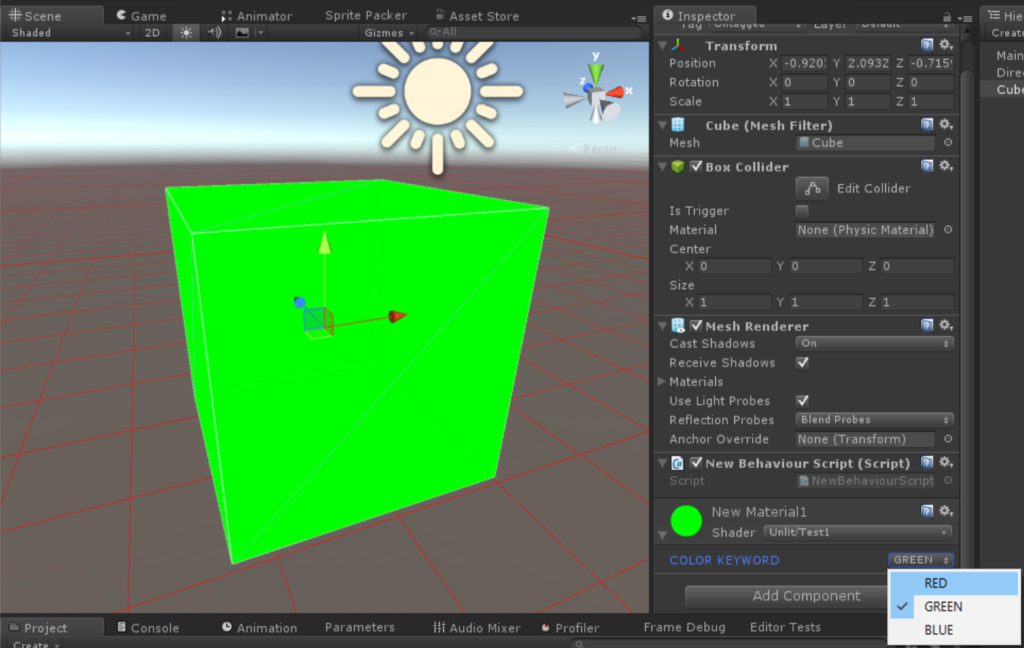The image size is (1024, 648).
Task: Open Cube Mesh Filter gear menu
Action: pos(946,125)
